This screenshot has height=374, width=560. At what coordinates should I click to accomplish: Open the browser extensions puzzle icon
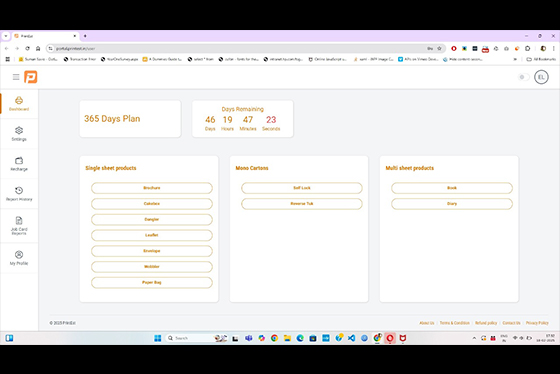click(x=528, y=48)
